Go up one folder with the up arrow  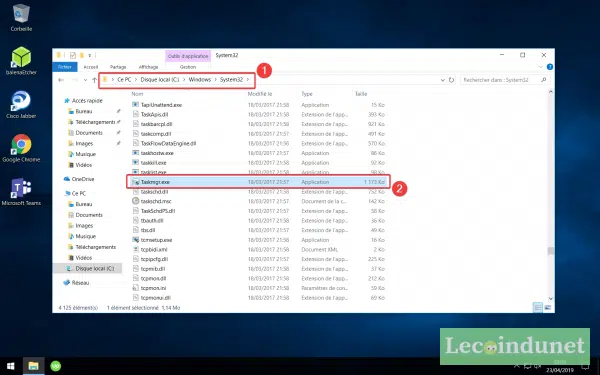[95, 80]
